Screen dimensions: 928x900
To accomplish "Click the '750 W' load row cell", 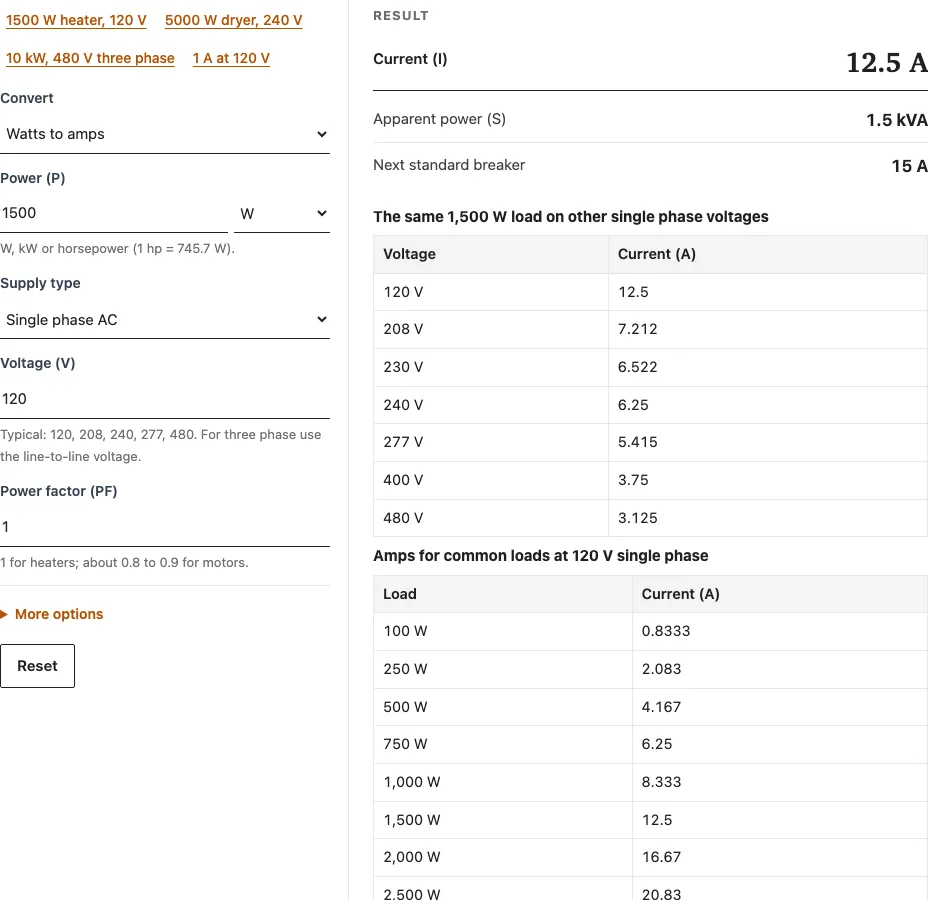I will click(x=502, y=744).
